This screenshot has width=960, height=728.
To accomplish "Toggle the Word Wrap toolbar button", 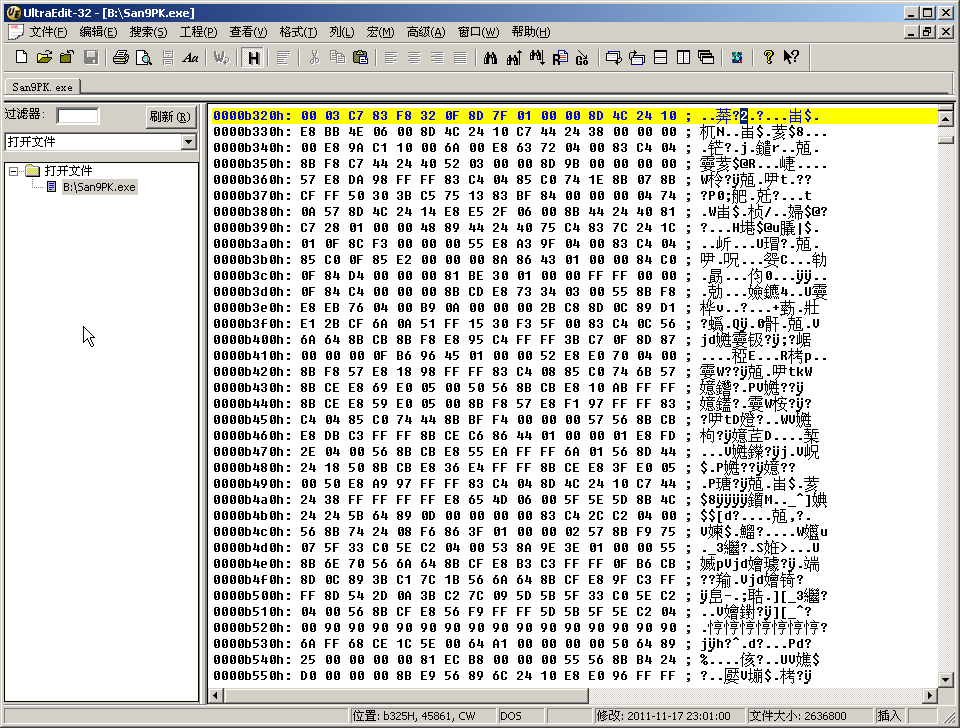I will (x=221, y=57).
